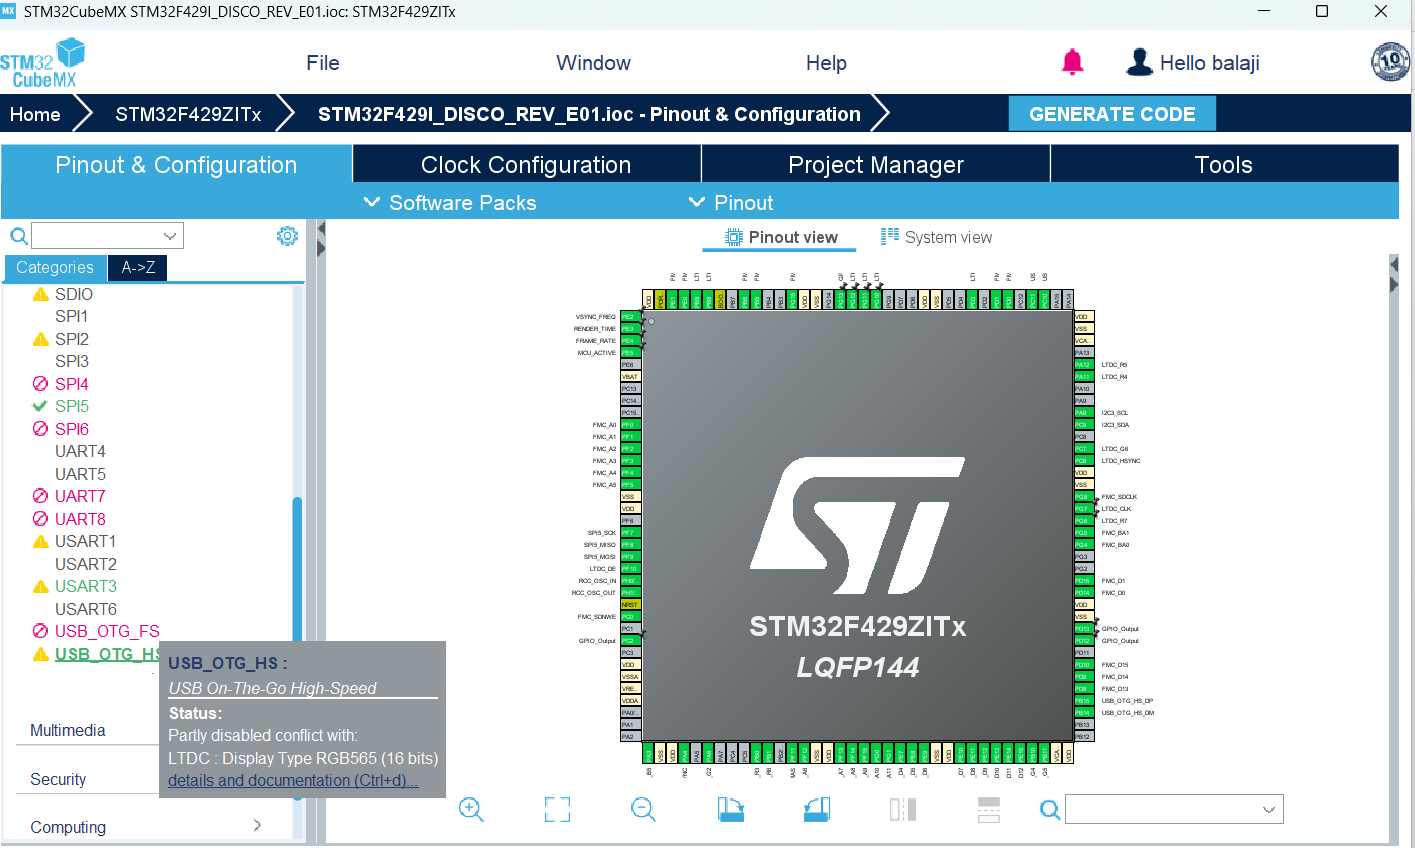Zoom in on the chip pinout diagram
This screenshot has height=848, width=1415.
pyautogui.click(x=470, y=809)
